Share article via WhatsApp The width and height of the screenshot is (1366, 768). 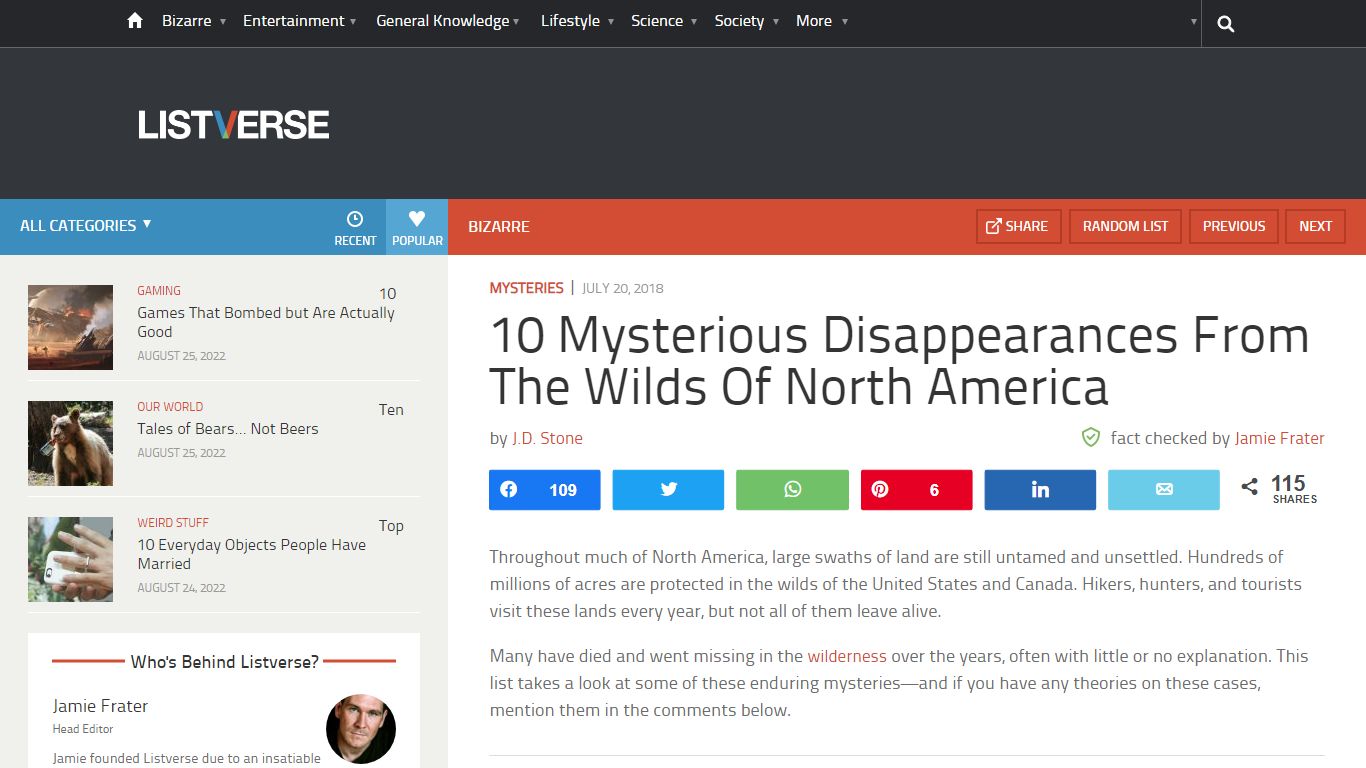pos(792,490)
